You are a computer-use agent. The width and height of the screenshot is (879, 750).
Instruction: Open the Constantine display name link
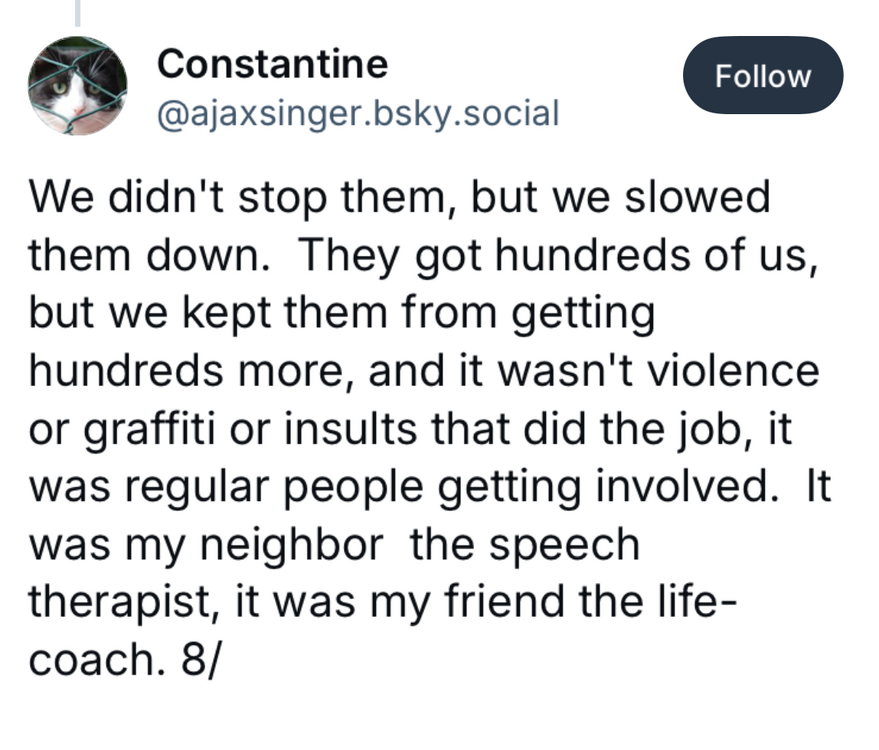tap(272, 64)
